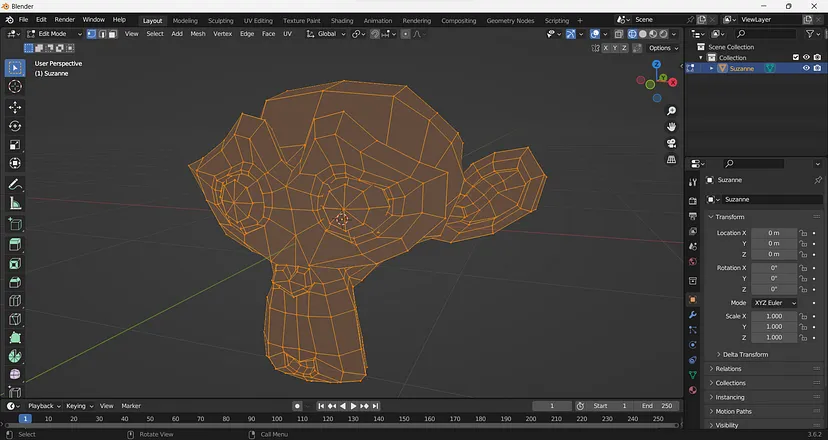Screen dimensions: 828x440
Task: Select the Rotate tool
Action: click(x=15, y=126)
